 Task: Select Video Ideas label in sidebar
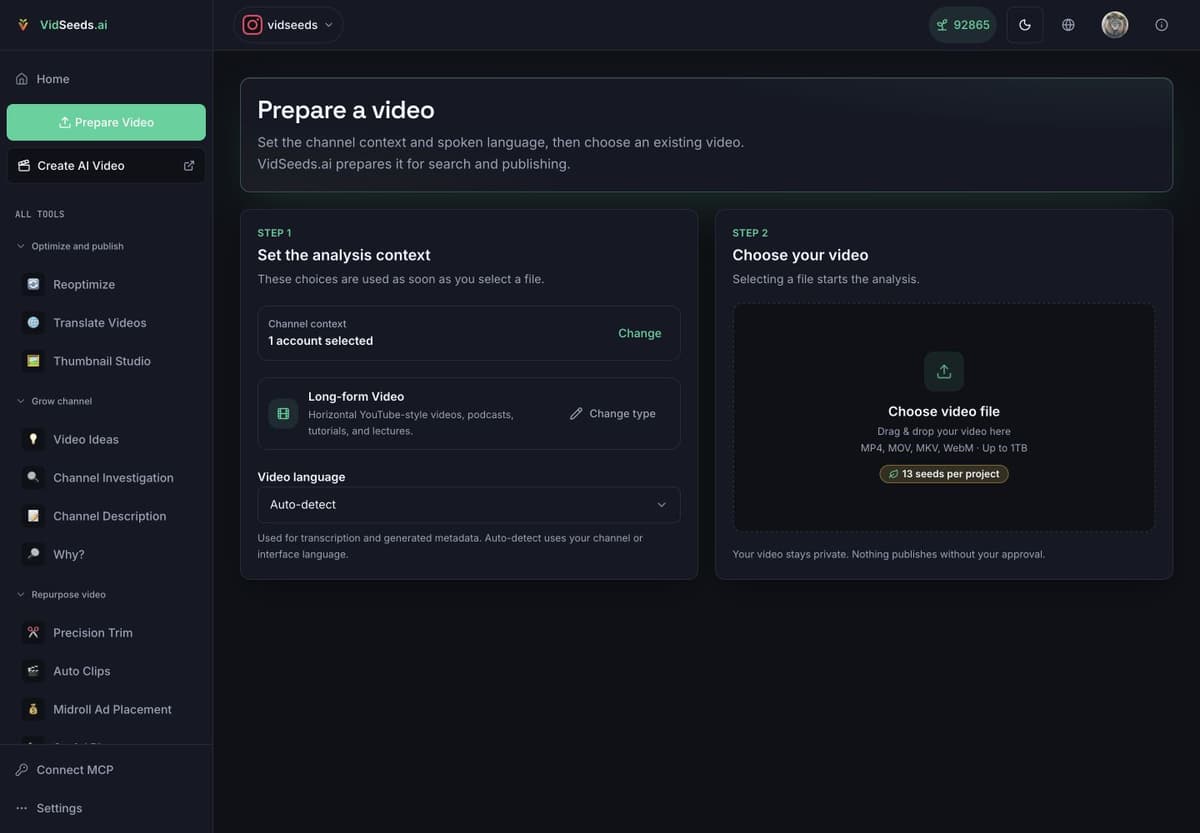[86, 439]
